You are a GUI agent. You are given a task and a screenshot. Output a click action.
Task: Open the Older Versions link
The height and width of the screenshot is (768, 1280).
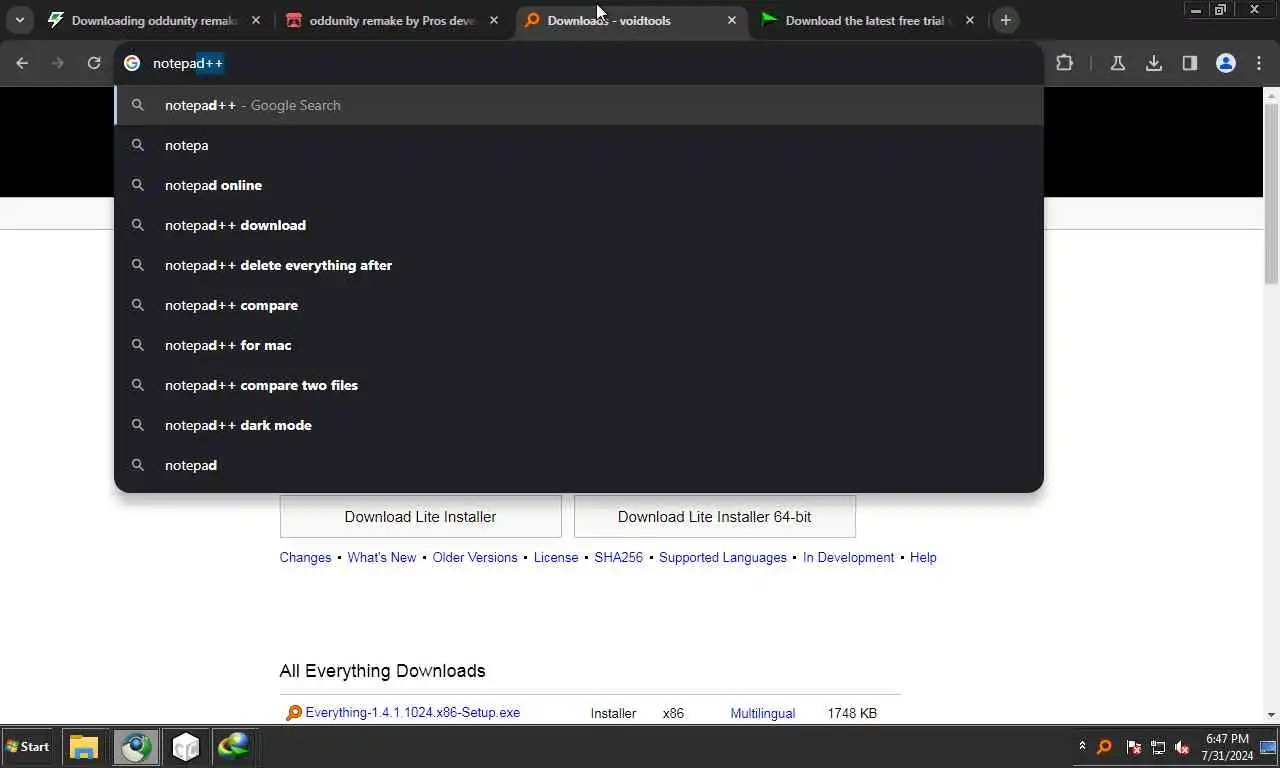pyautogui.click(x=475, y=557)
